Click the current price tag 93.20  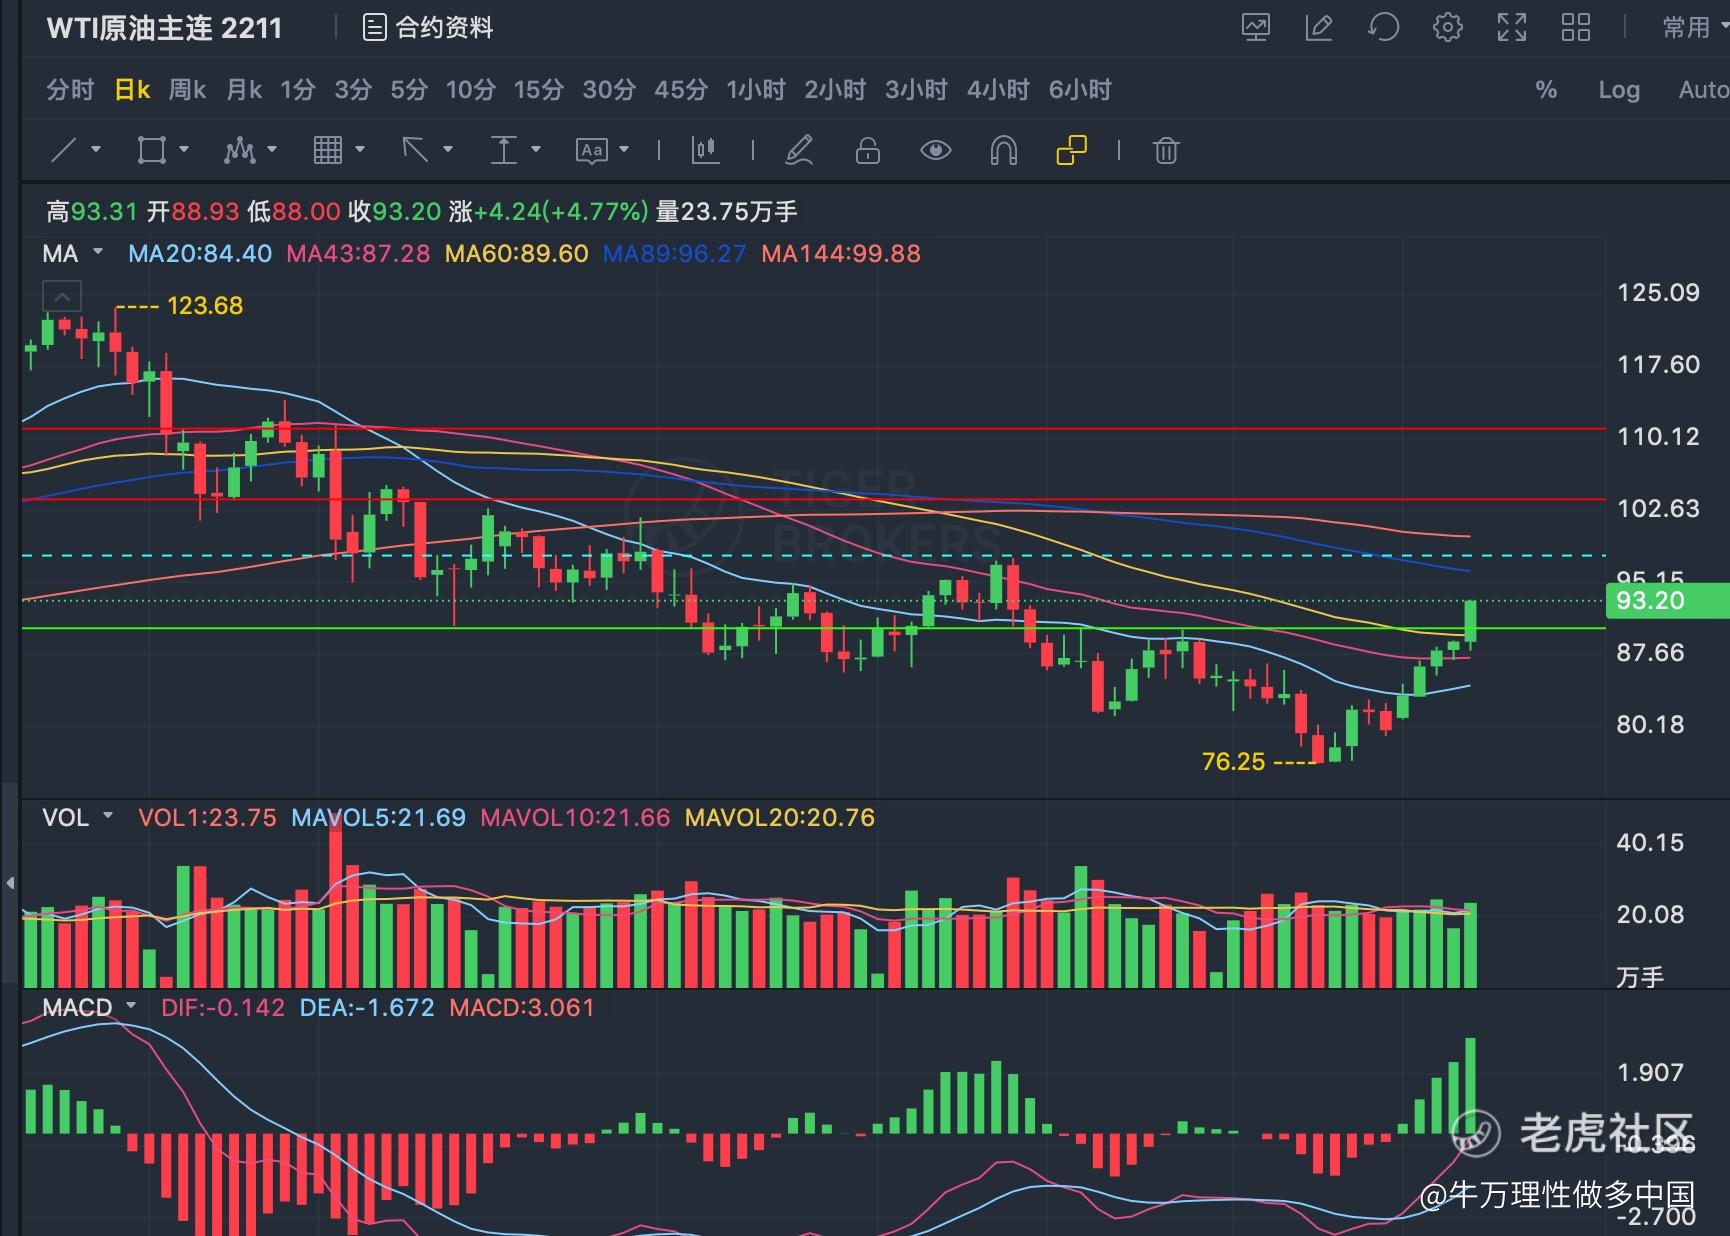(1667, 601)
